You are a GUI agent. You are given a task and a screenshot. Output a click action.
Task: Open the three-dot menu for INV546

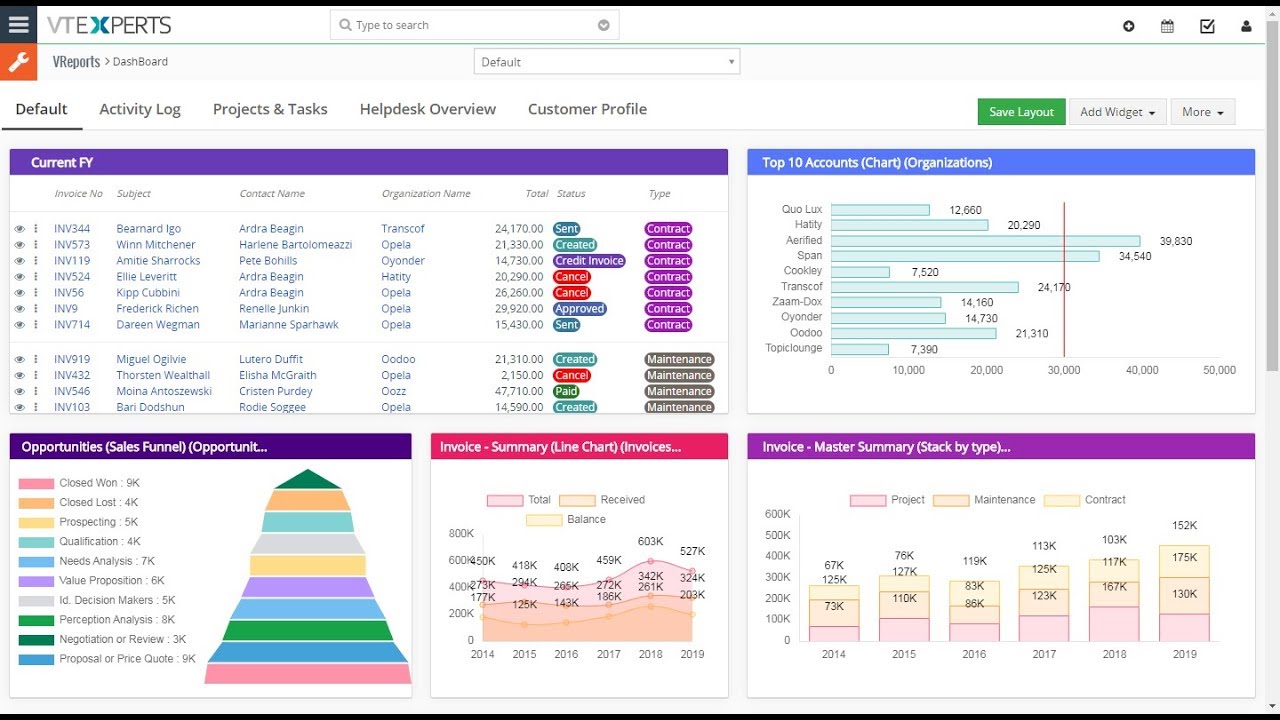(x=36, y=392)
